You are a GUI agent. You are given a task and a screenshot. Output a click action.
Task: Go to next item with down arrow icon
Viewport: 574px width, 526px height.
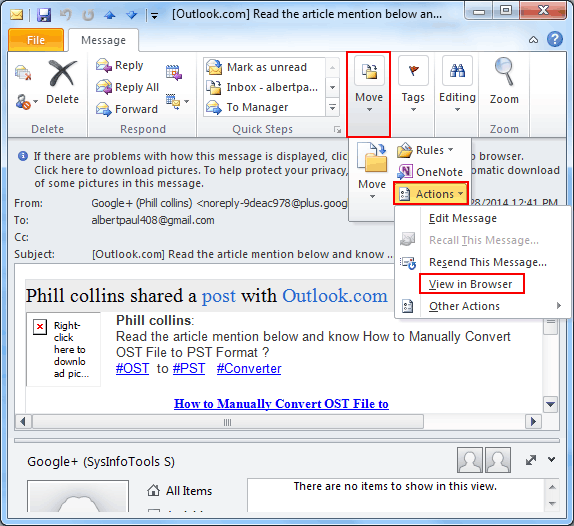click(x=131, y=15)
